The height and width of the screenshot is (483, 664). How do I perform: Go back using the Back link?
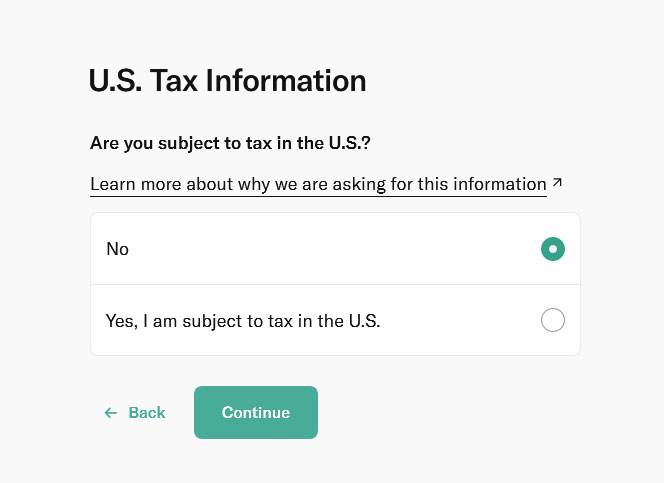pos(135,413)
